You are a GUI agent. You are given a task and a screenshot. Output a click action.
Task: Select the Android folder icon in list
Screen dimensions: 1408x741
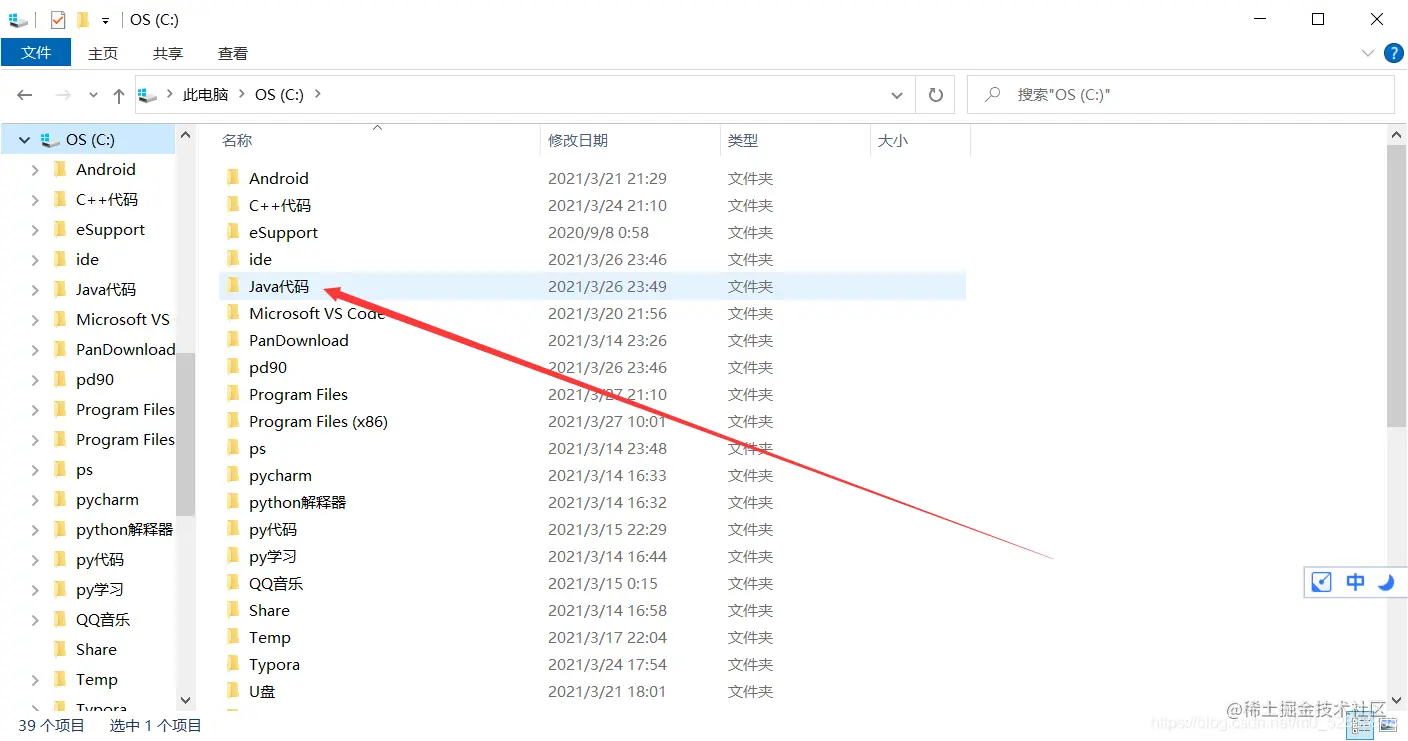233,178
